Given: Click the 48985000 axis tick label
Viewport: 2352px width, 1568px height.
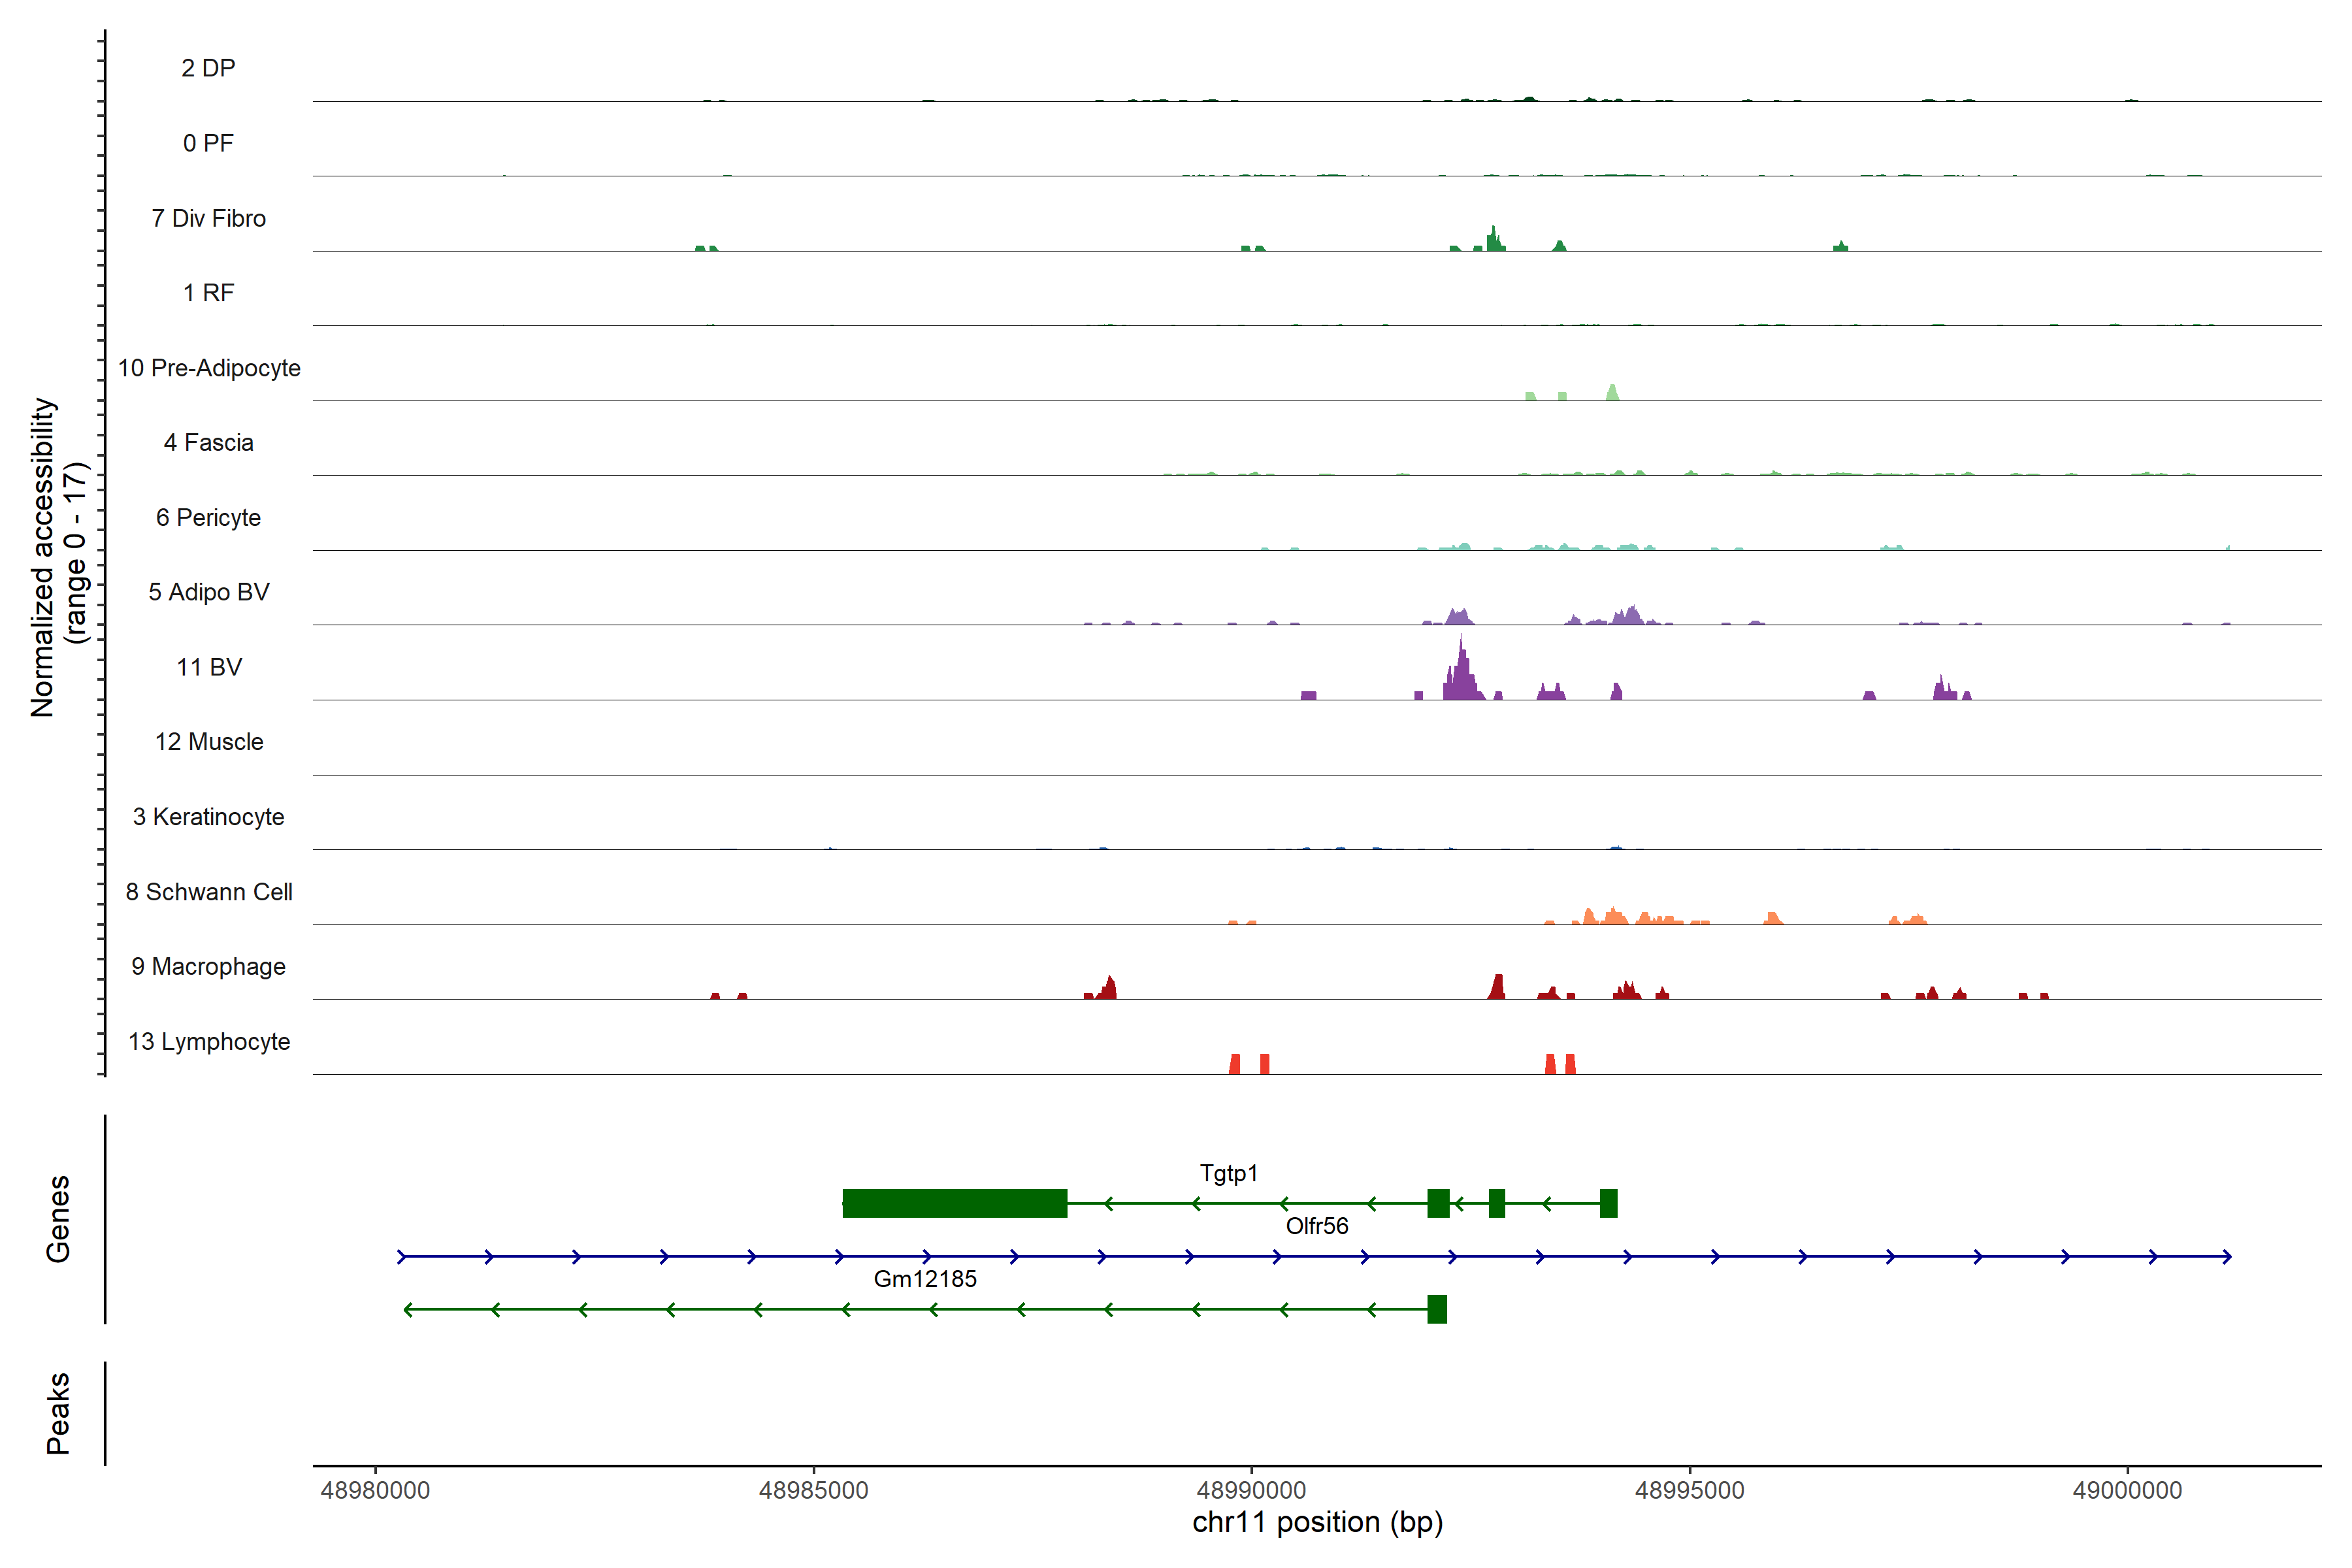Looking at the screenshot, I should click(813, 1490).
